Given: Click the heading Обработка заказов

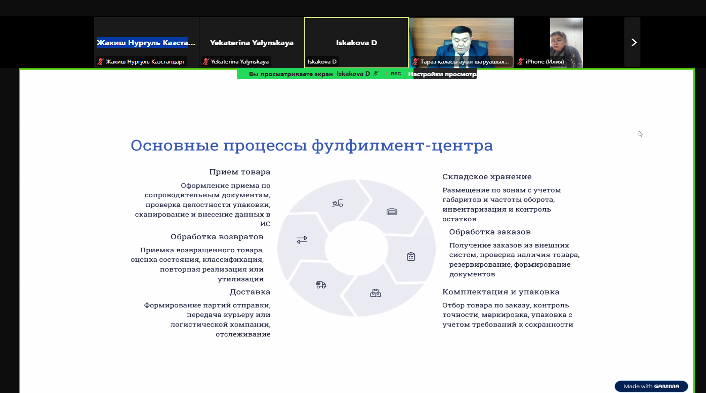Looking at the screenshot, I should pos(490,232).
